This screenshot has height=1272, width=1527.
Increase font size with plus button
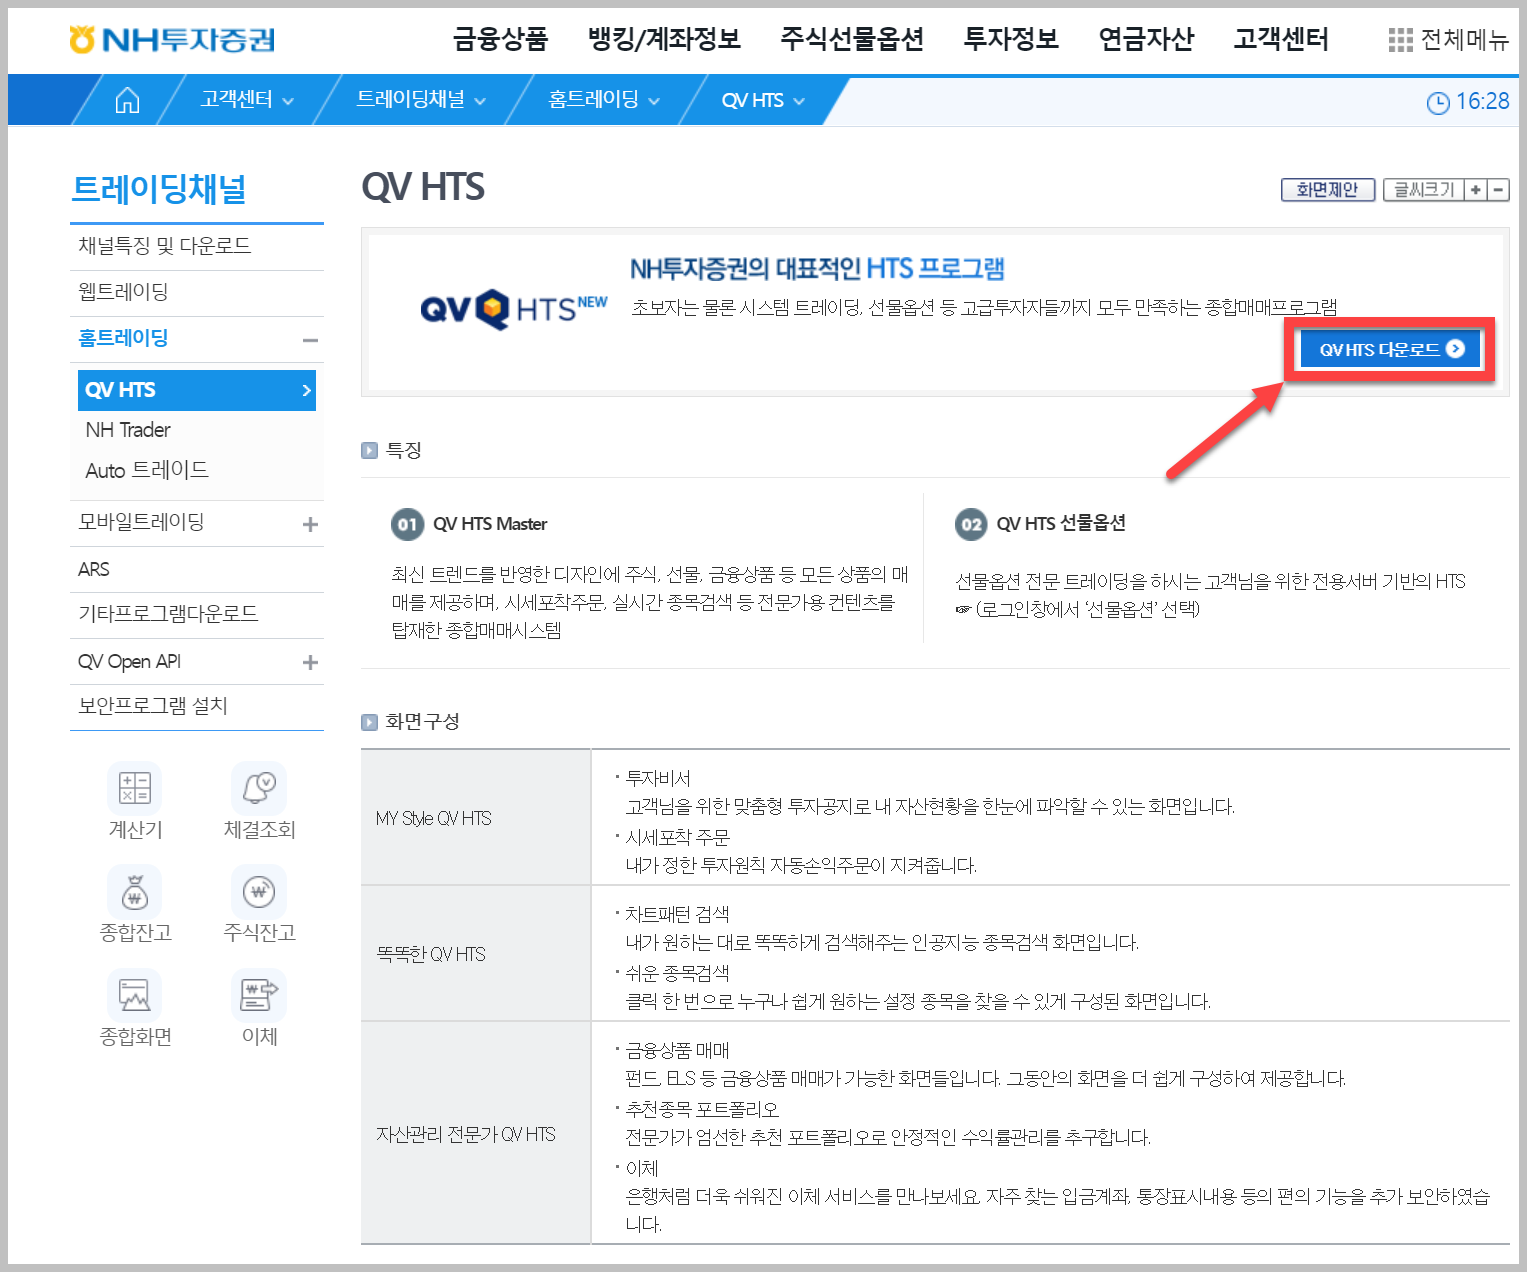pyautogui.click(x=1476, y=190)
